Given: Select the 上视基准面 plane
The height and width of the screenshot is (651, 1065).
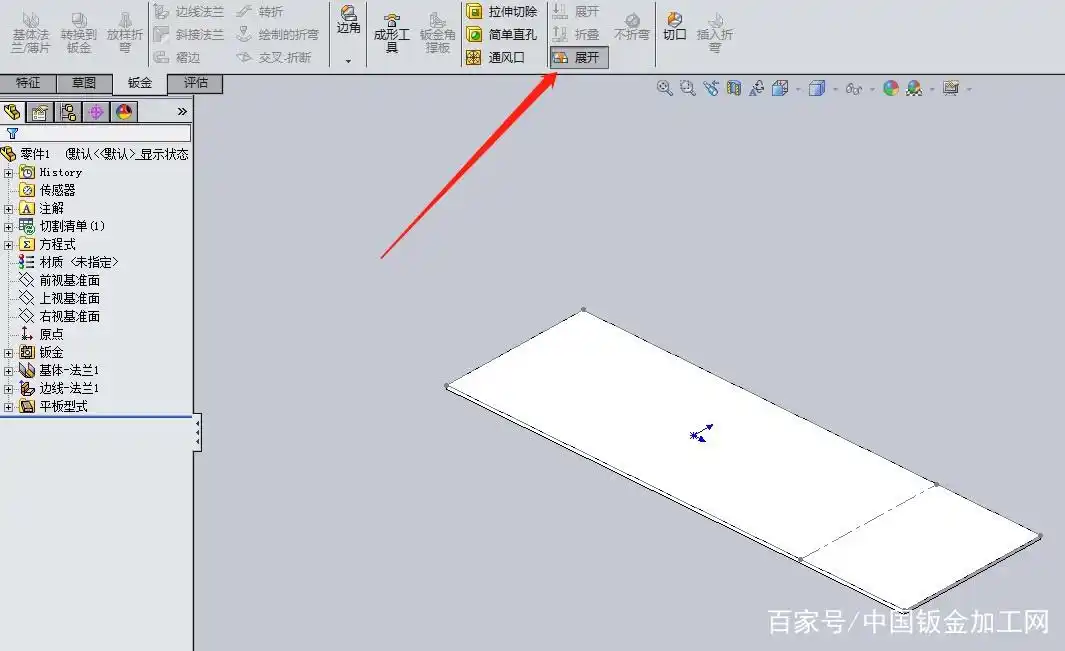Looking at the screenshot, I should pyautogui.click(x=69, y=298).
